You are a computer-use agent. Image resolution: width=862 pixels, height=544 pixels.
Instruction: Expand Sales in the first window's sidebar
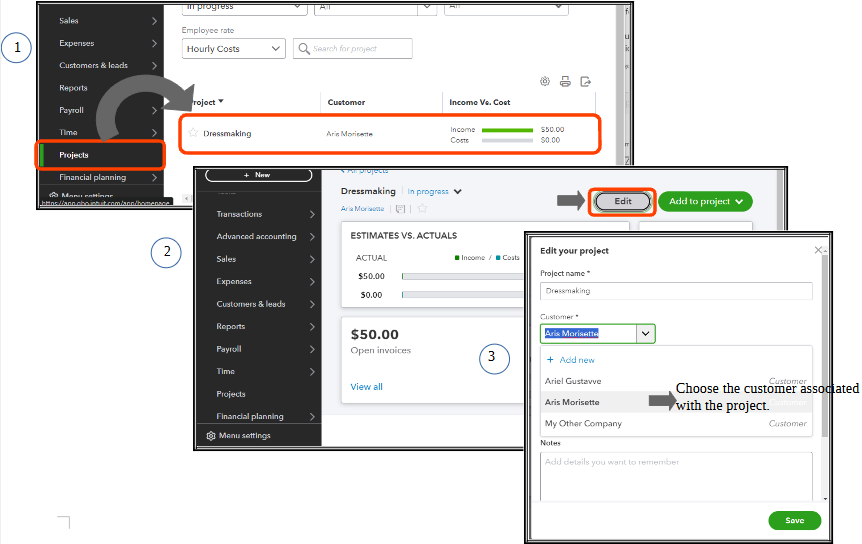pyautogui.click(x=154, y=21)
